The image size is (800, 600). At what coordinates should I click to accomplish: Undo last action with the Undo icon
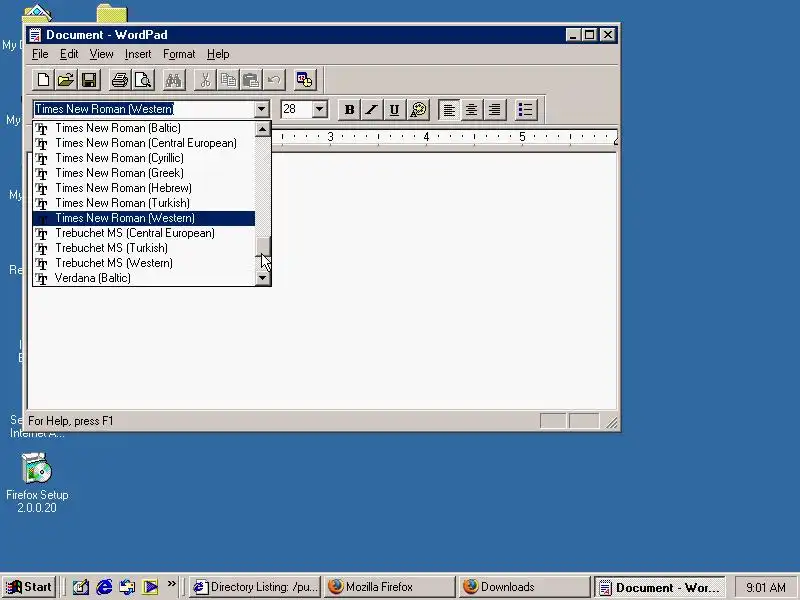coord(274,80)
